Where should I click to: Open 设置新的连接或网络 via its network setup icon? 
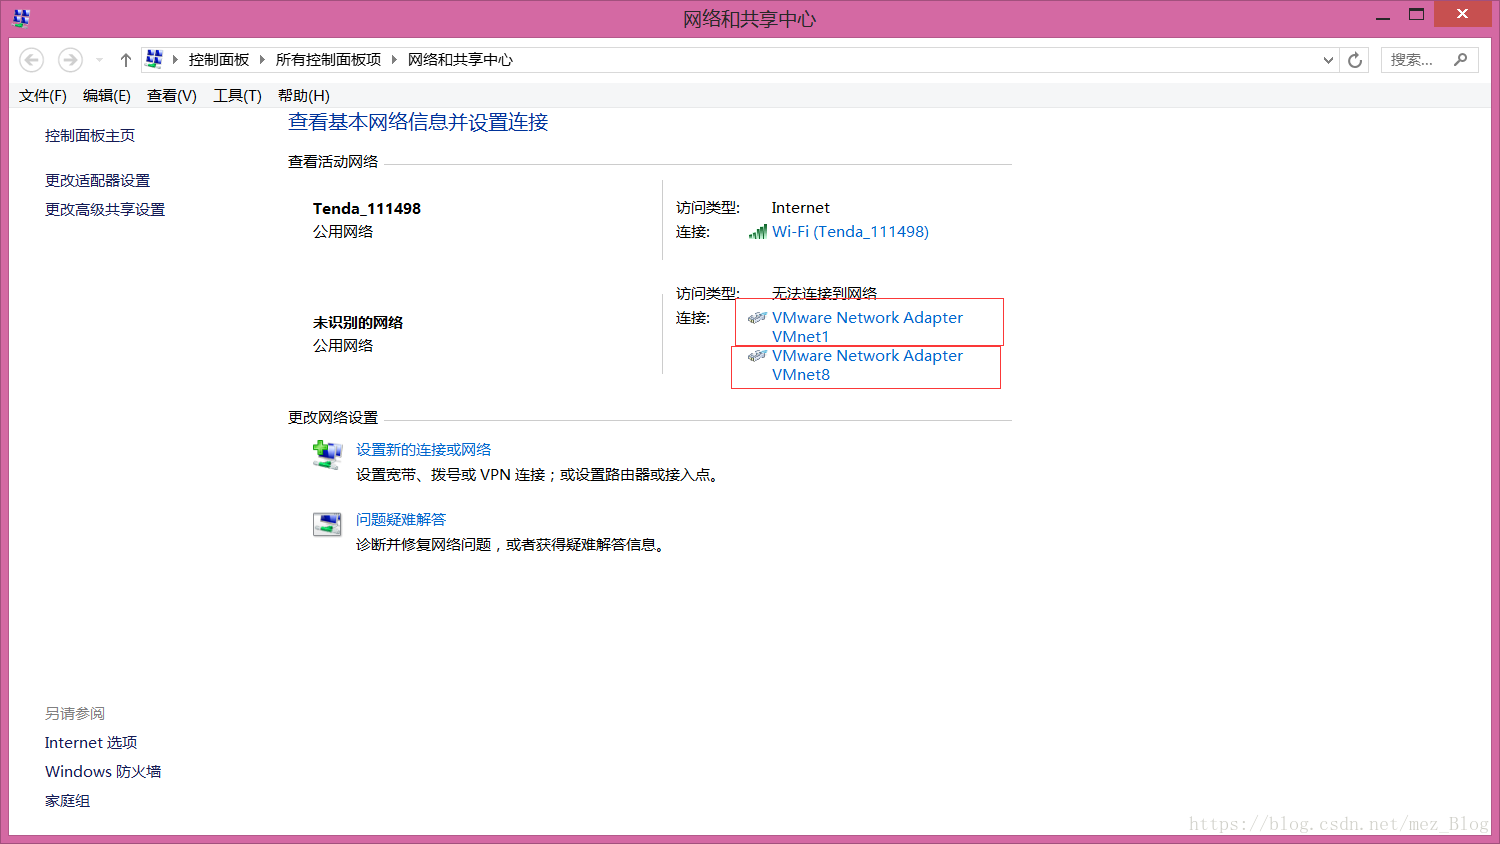pos(327,455)
